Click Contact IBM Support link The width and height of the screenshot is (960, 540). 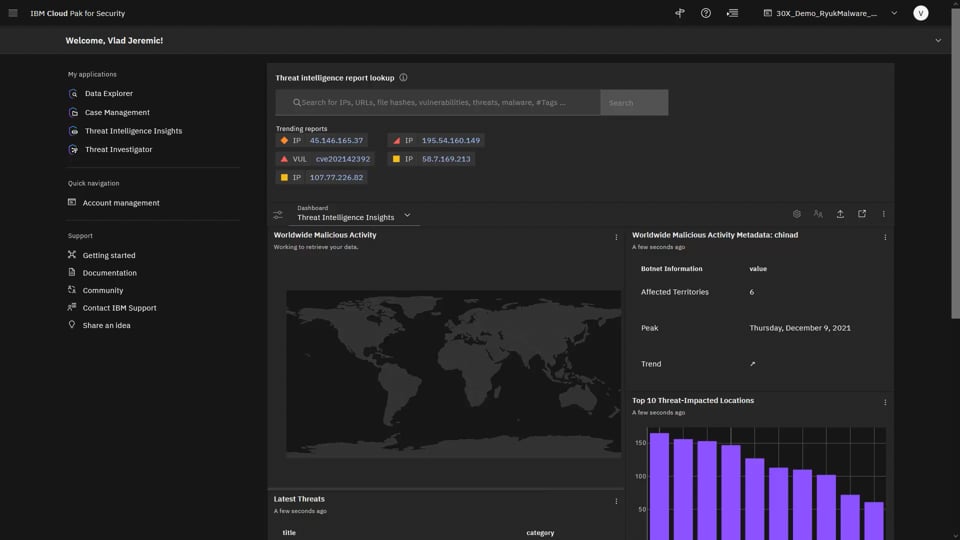coord(119,308)
